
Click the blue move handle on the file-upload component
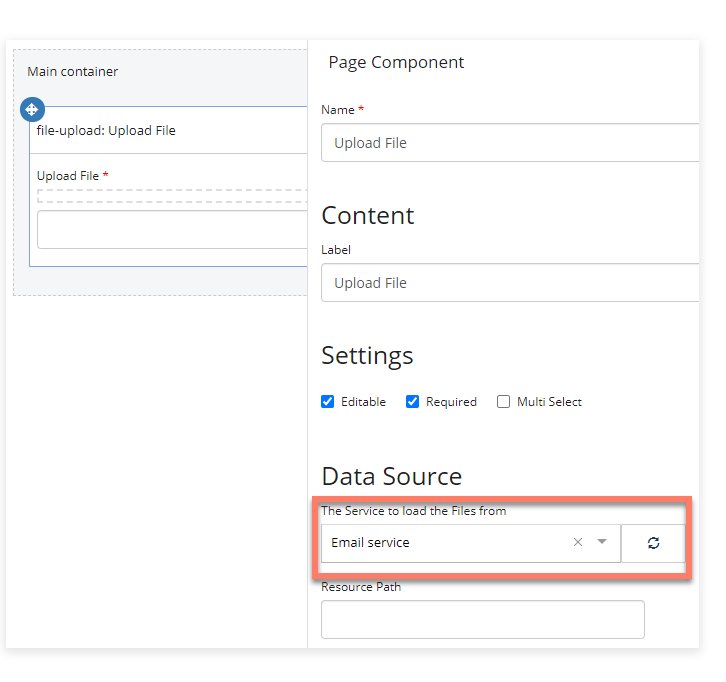coord(32,110)
